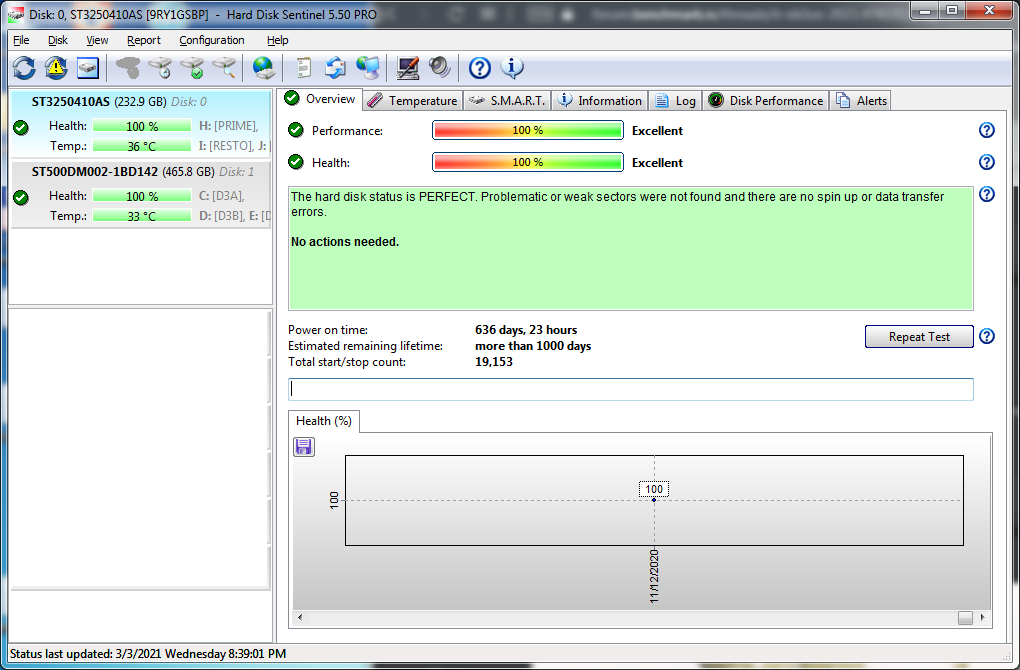
Task: Click the Health 100 % gradient bar
Action: (528, 162)
